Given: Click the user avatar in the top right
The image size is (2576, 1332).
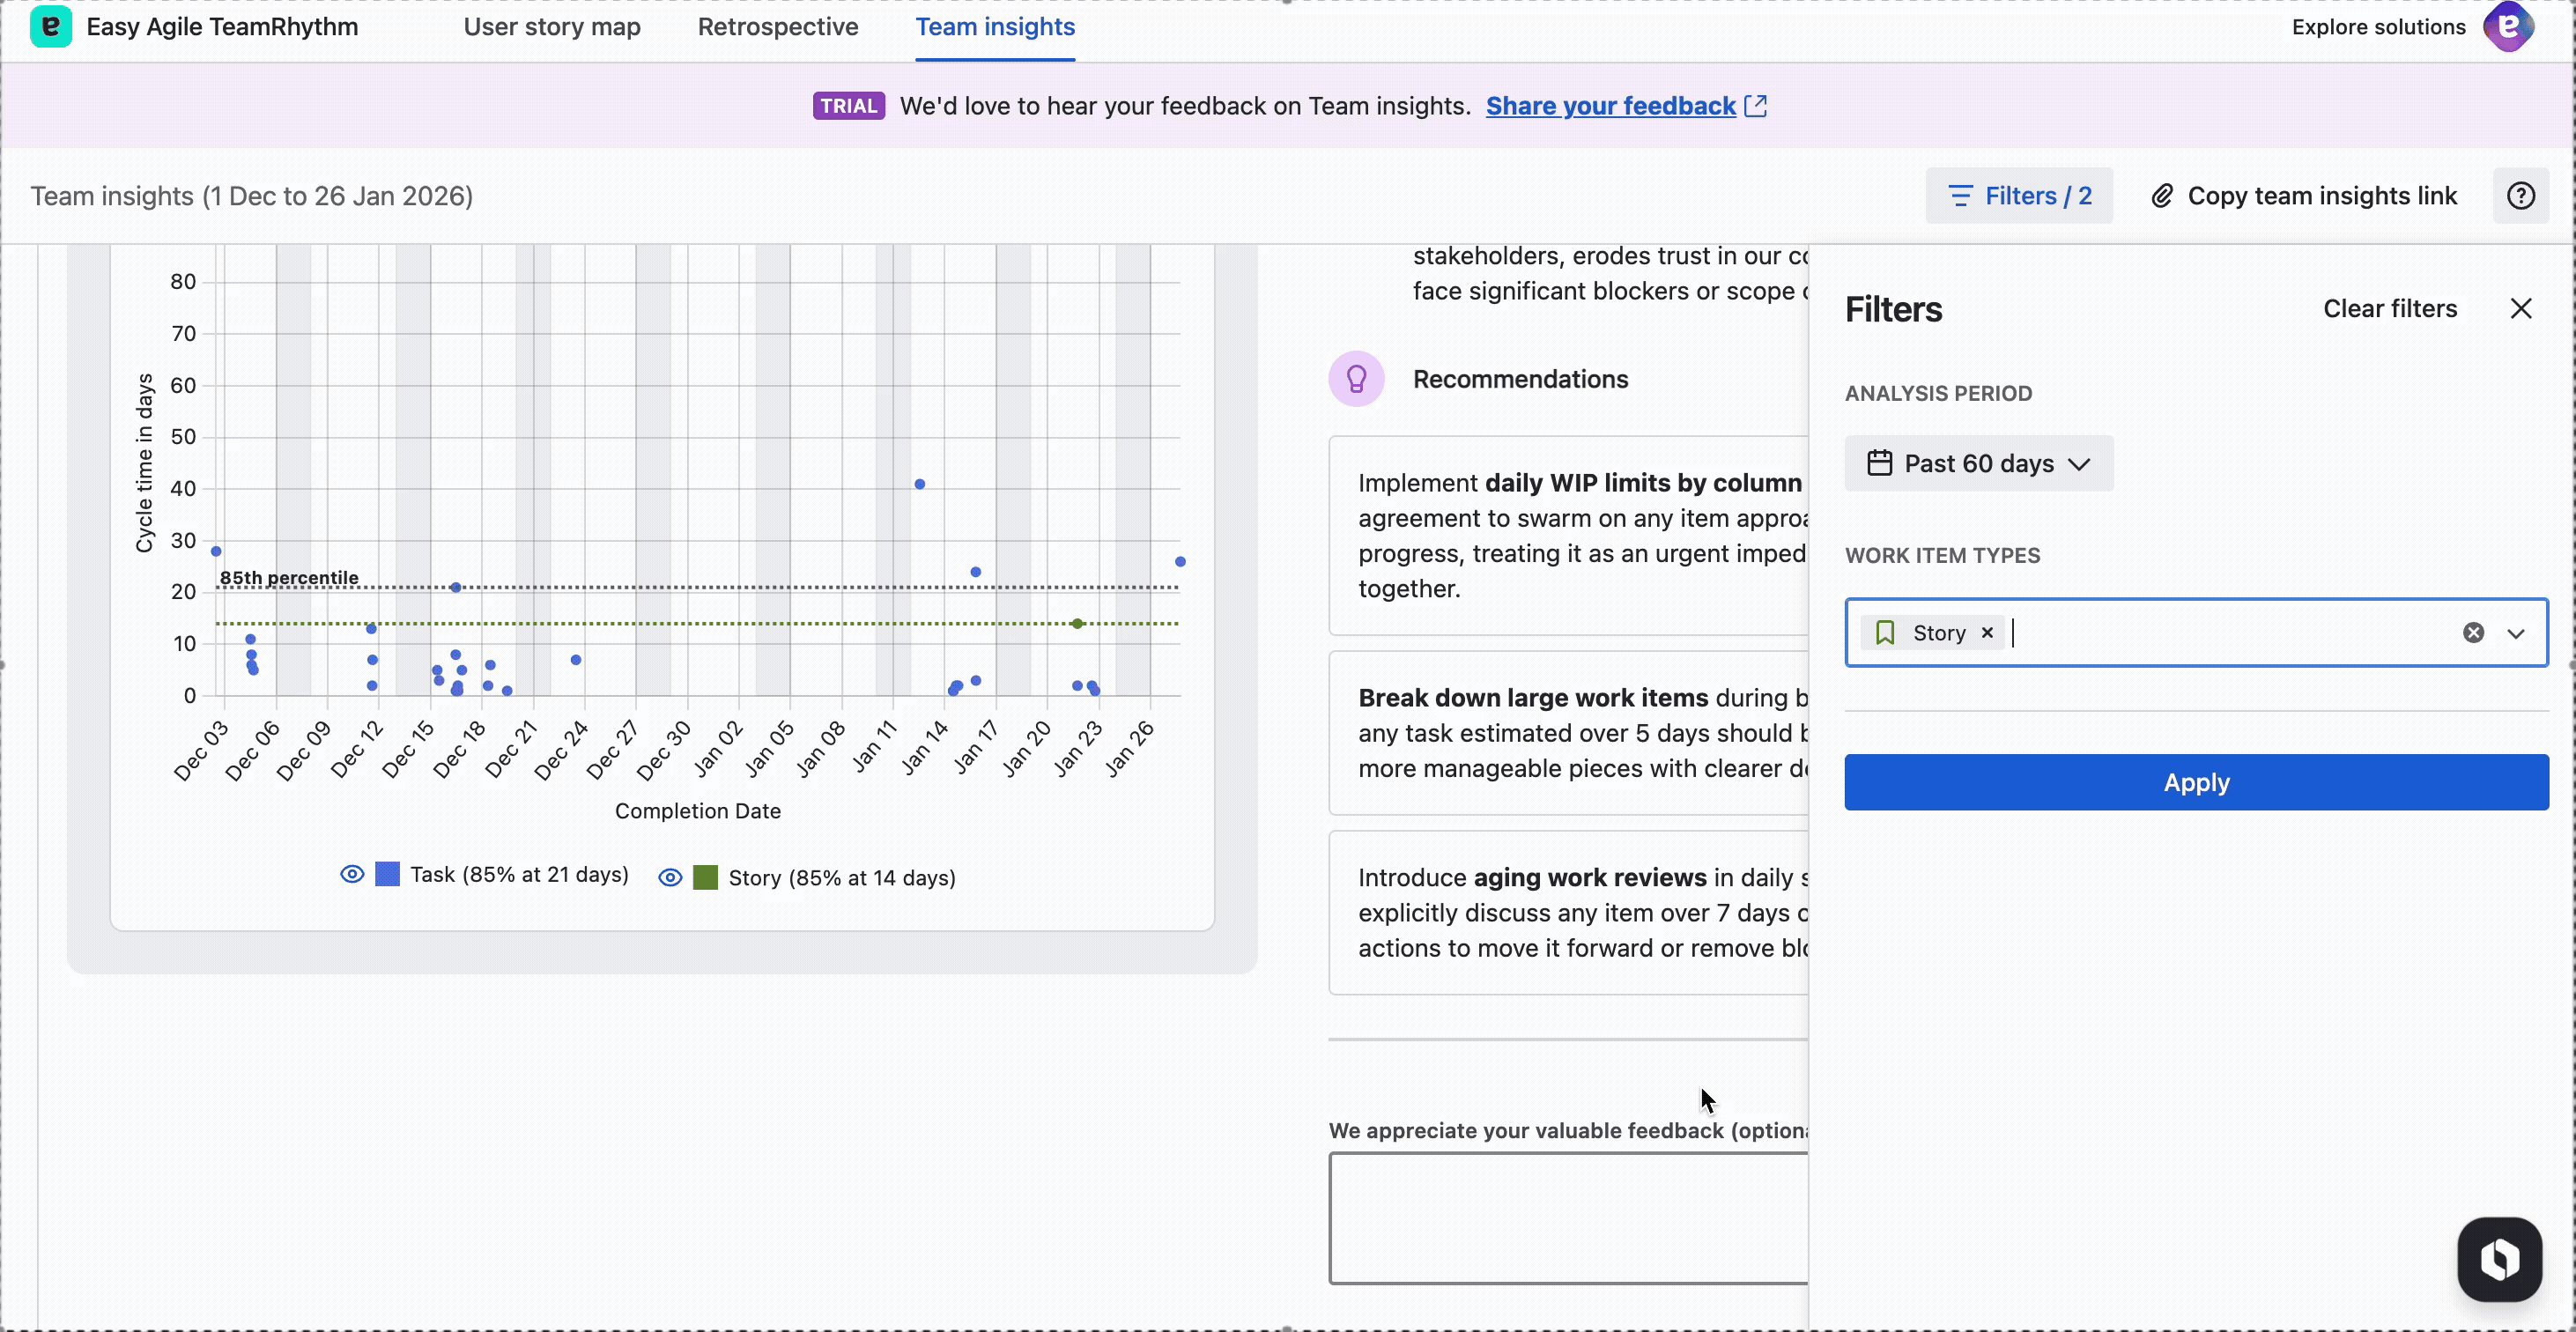Looking at the screenshot, I should coord(2509,27).
